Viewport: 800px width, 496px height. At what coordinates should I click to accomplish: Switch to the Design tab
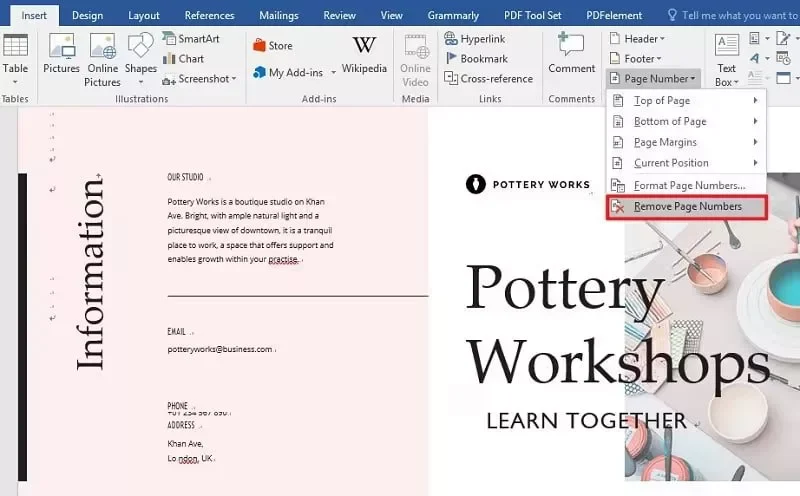tap(87, 15)
